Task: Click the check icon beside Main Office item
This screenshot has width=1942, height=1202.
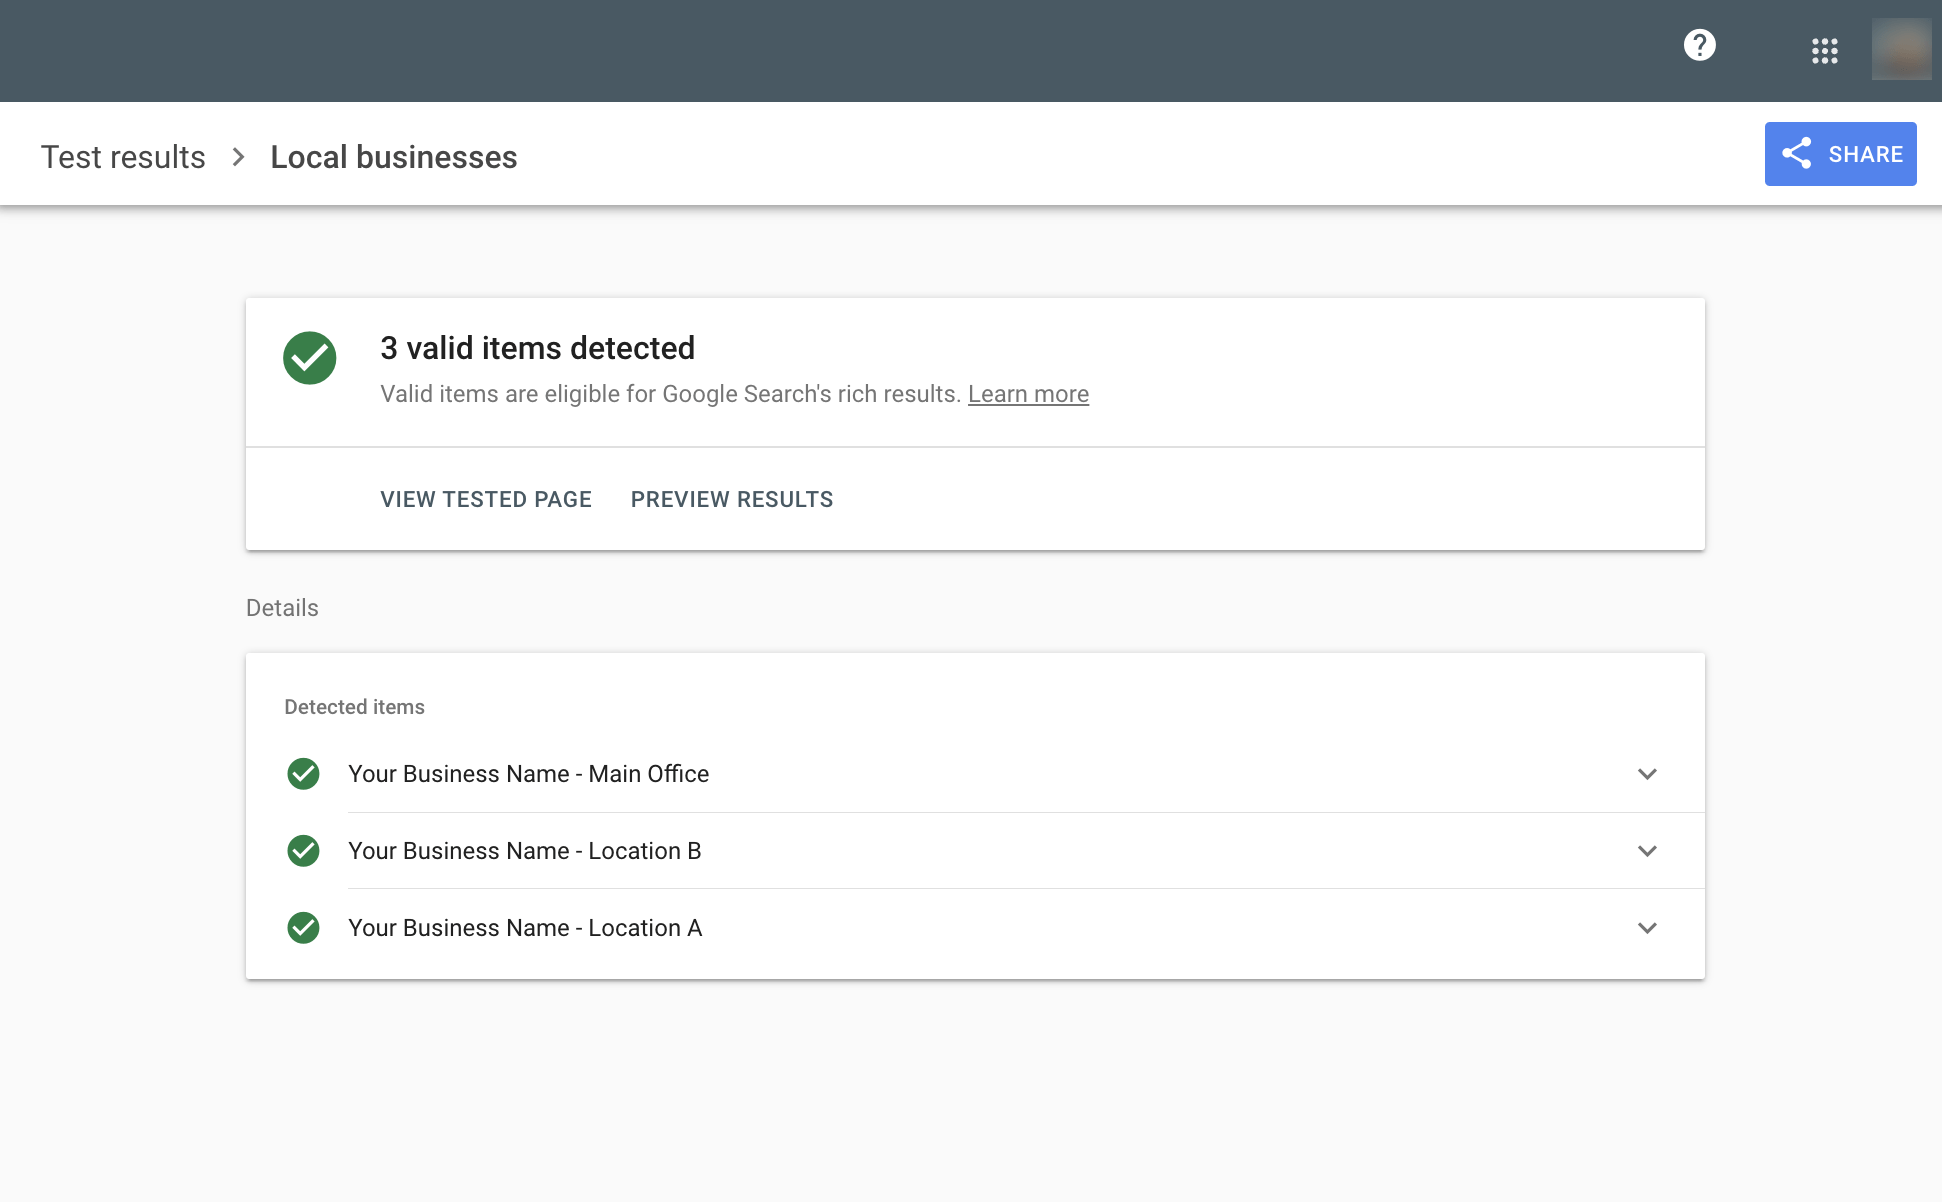Action: 303,773
